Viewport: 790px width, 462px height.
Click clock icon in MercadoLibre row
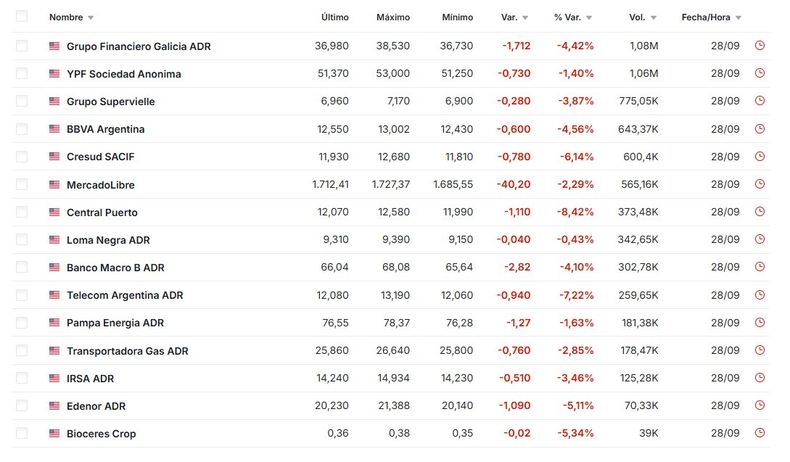pos(760,184)
